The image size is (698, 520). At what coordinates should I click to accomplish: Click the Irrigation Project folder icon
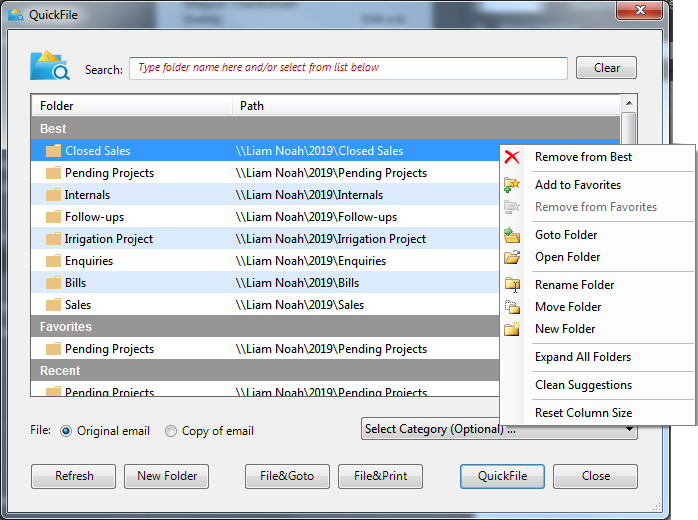[x=53, y=239]
